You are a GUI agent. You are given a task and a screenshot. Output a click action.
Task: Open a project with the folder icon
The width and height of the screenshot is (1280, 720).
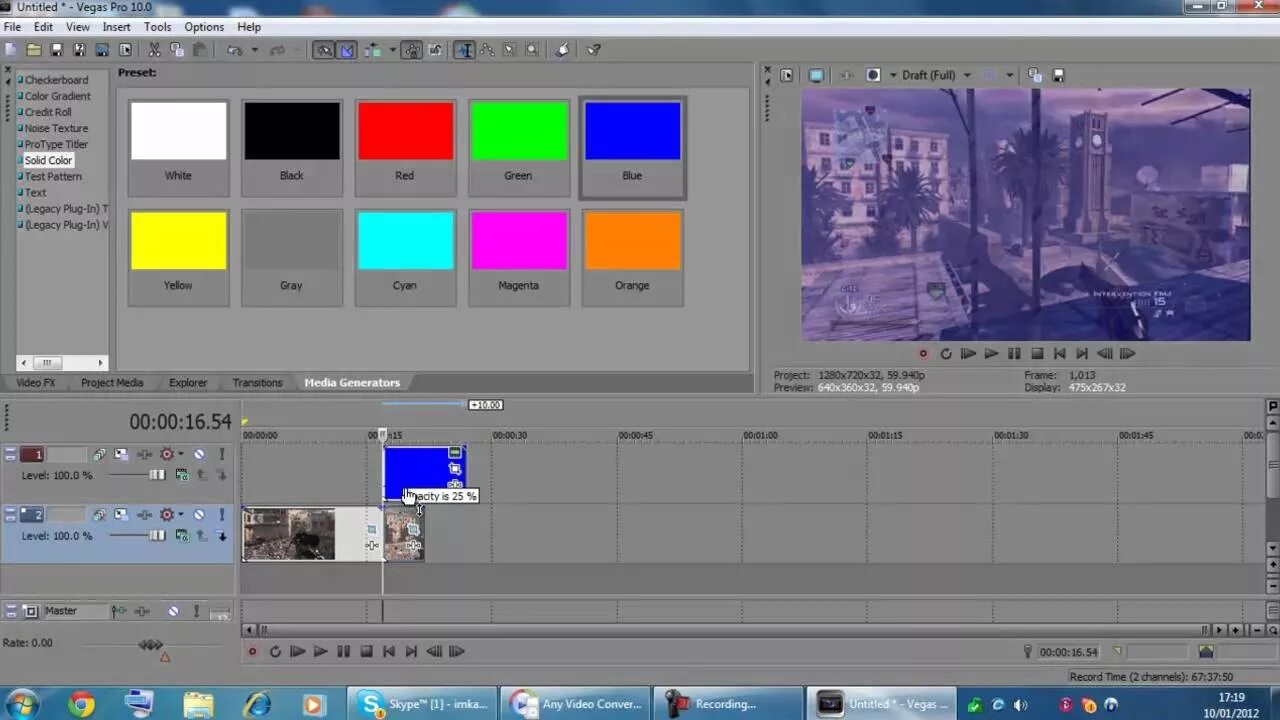coord(33,50)
